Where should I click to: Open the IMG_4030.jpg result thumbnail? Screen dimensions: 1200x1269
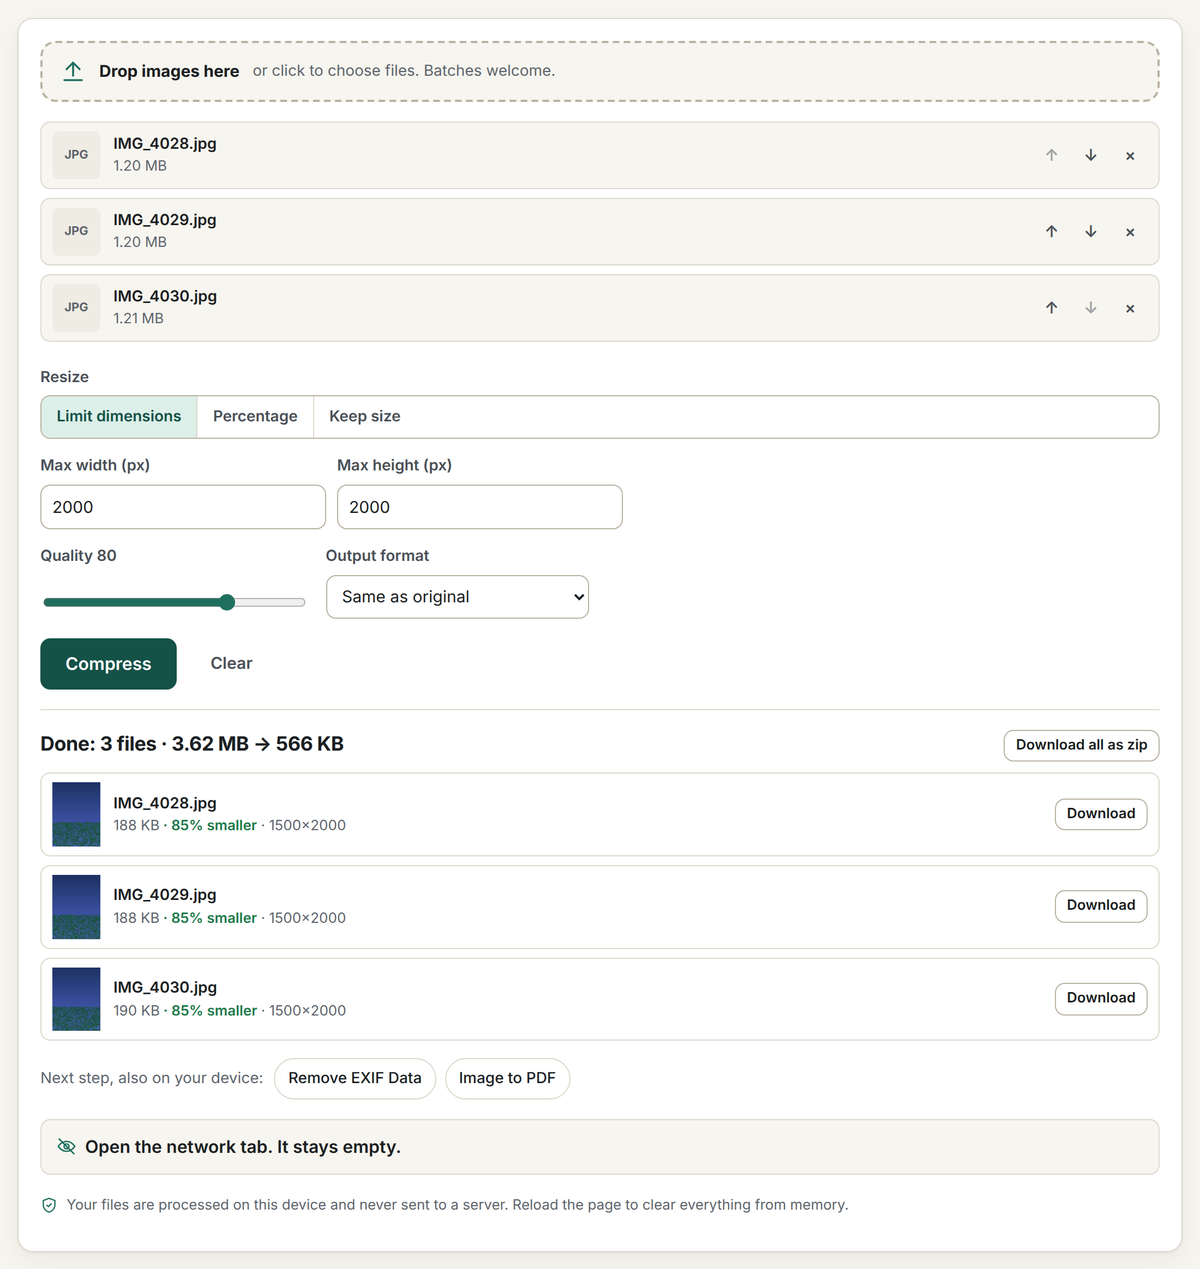(x=76, y=999)
